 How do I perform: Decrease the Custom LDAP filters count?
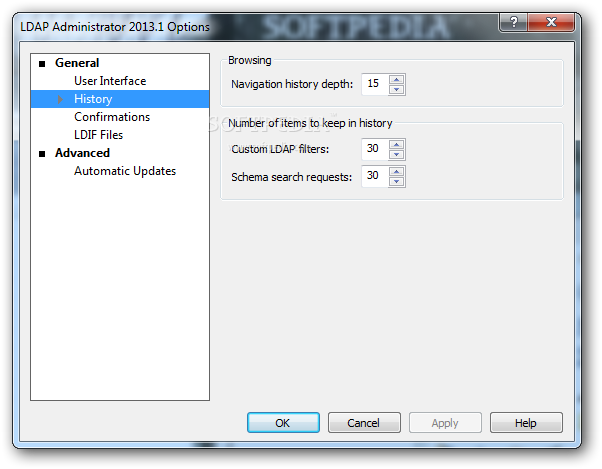pos(396,154)
